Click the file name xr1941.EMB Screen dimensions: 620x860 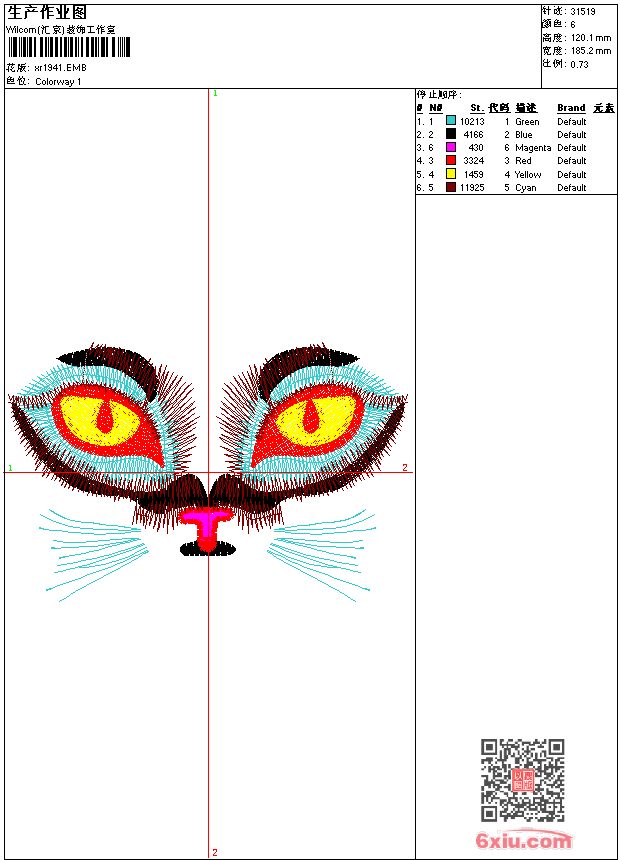(x=60, y=68)
